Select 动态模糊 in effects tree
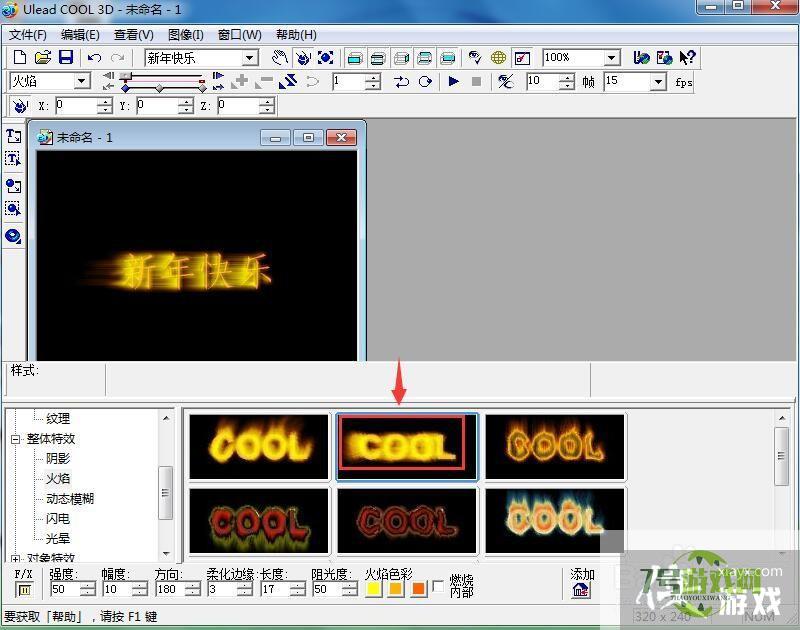This screenshot has height=630, width=800. pos(70,498)
